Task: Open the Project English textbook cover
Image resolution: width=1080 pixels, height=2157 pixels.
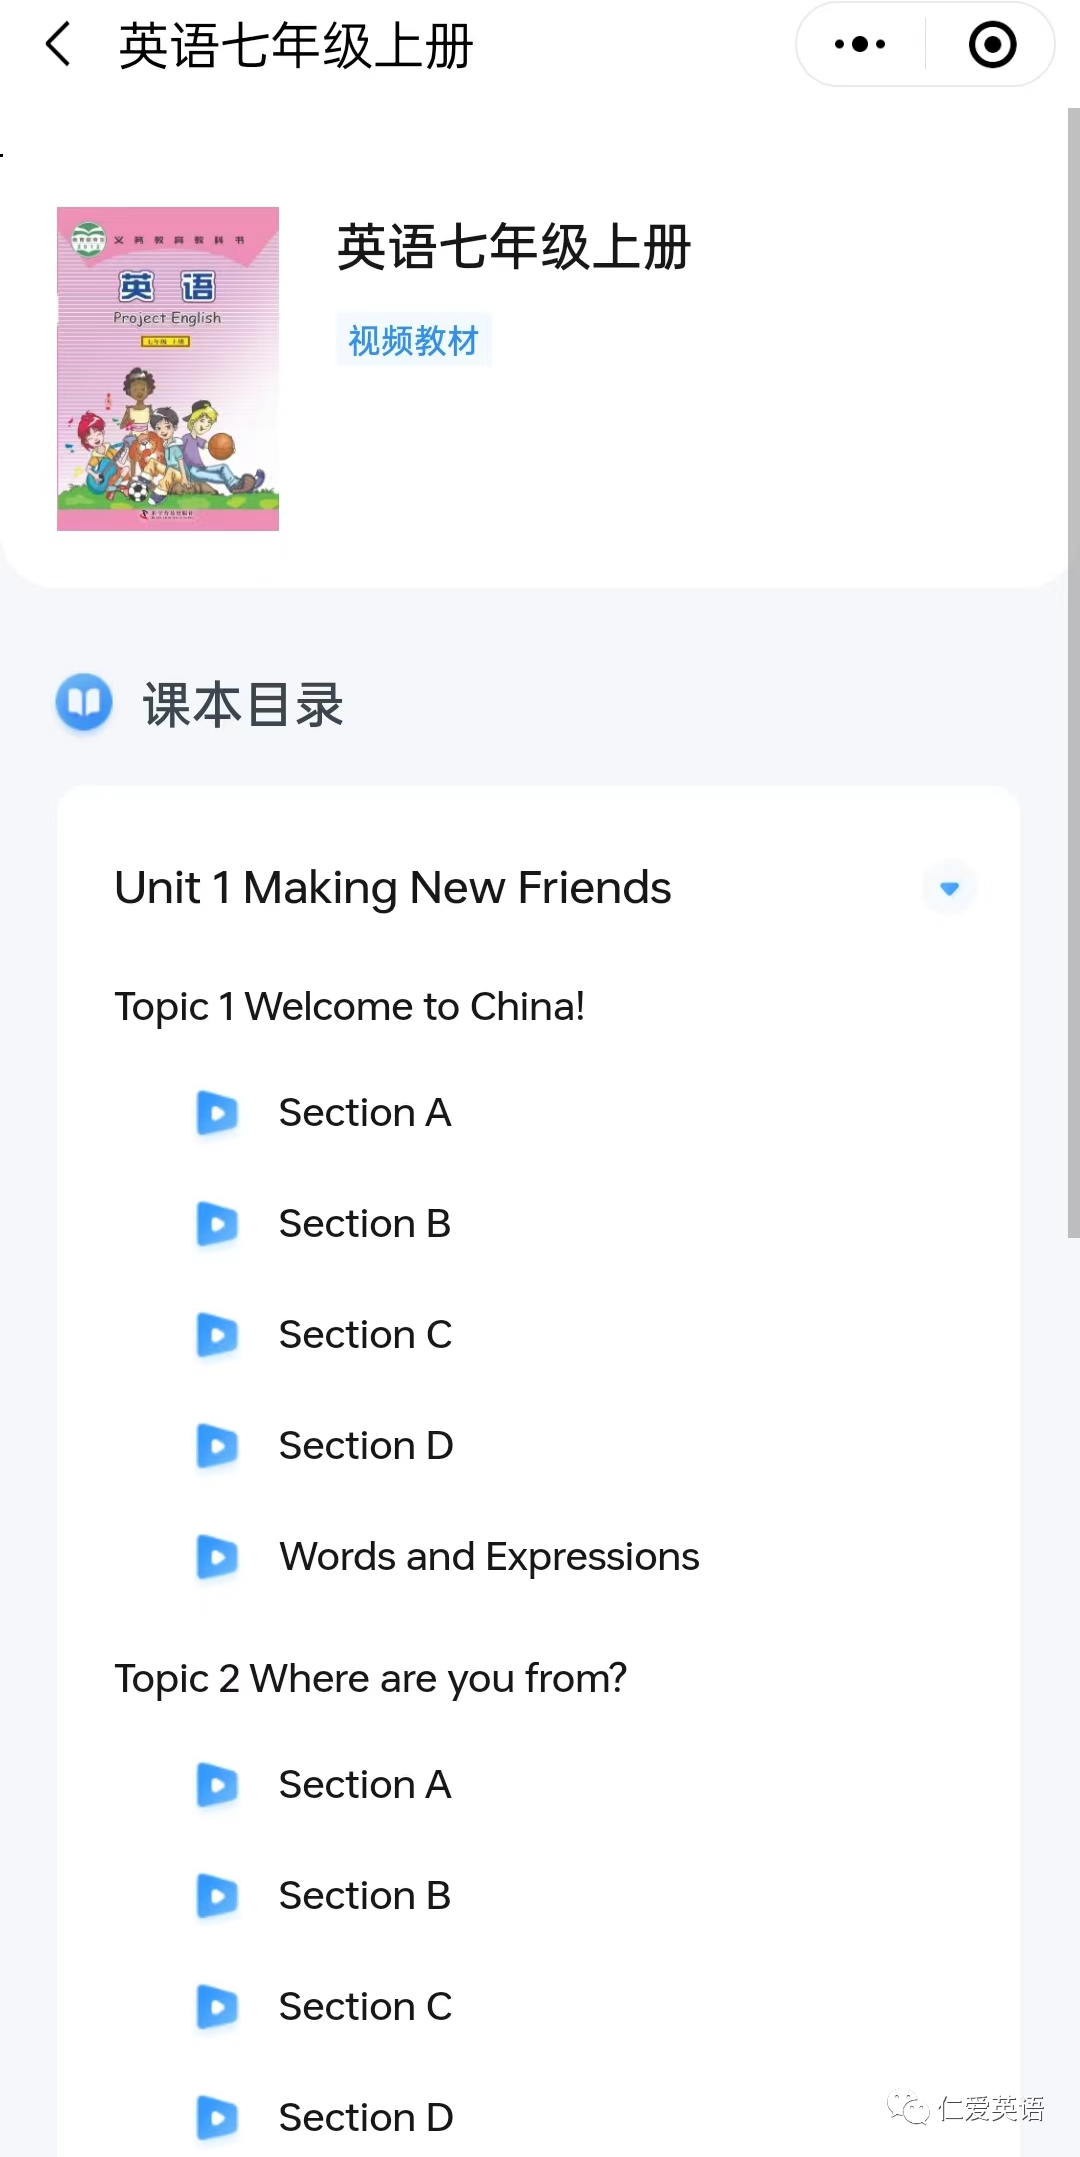Action: point(168,368)
